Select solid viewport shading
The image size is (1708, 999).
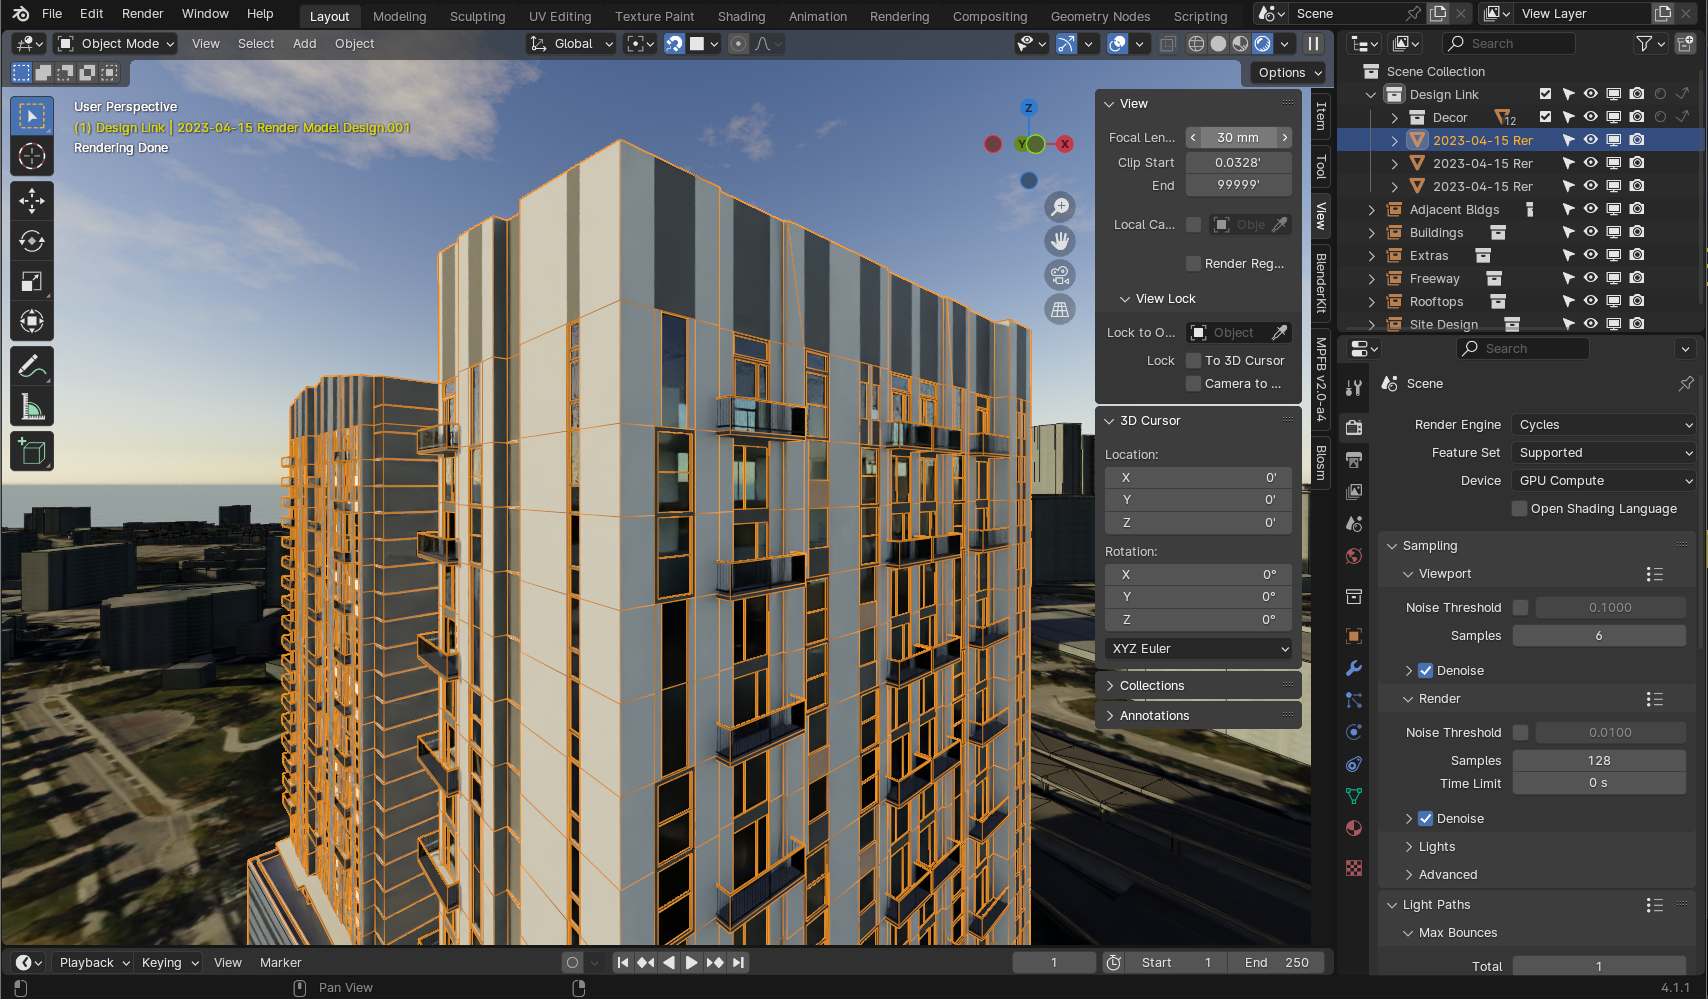tap(1218, 44)
